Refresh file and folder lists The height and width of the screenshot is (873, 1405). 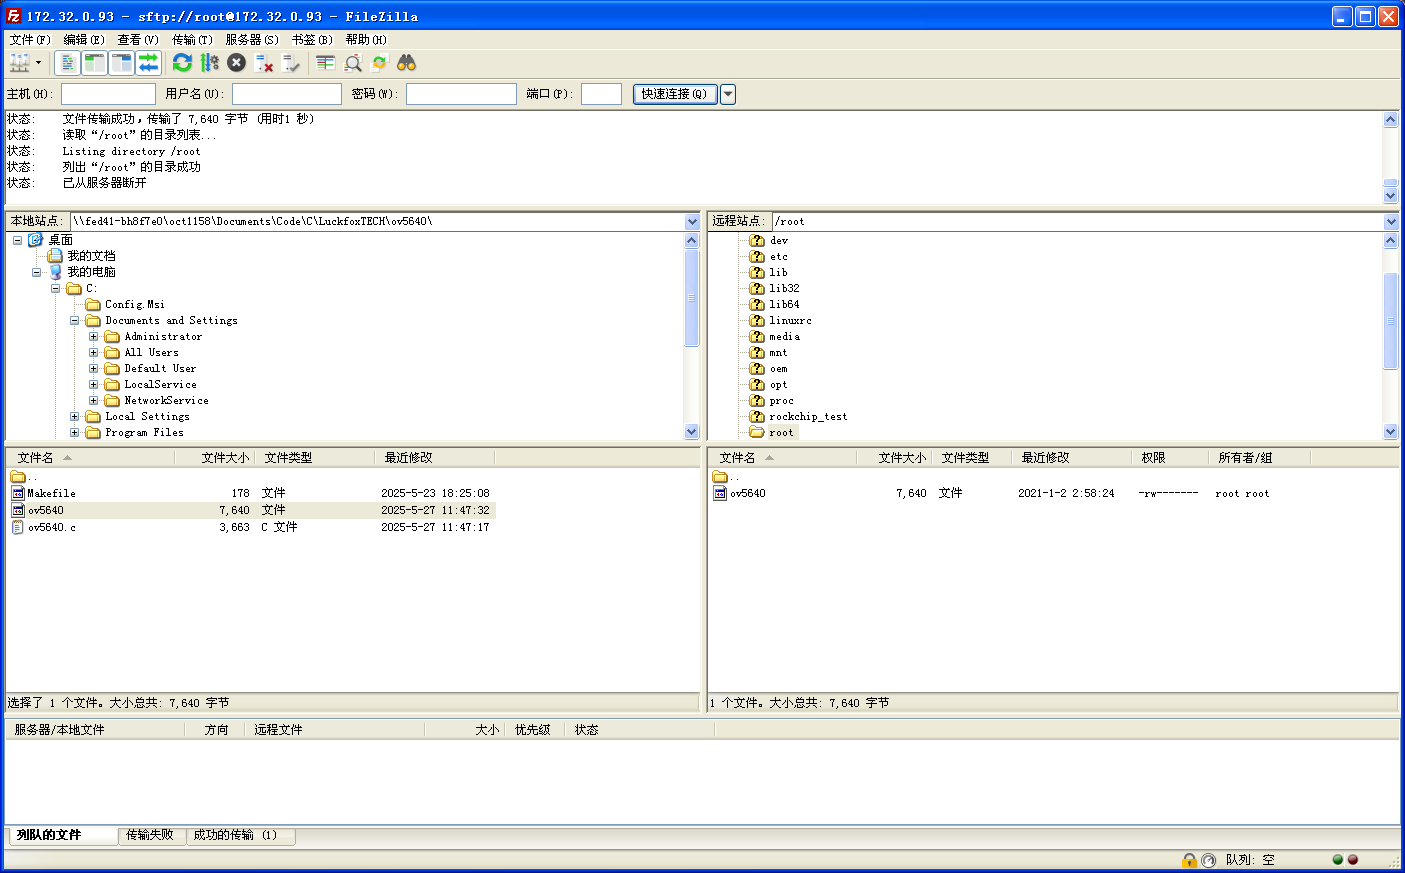[182, 63]
